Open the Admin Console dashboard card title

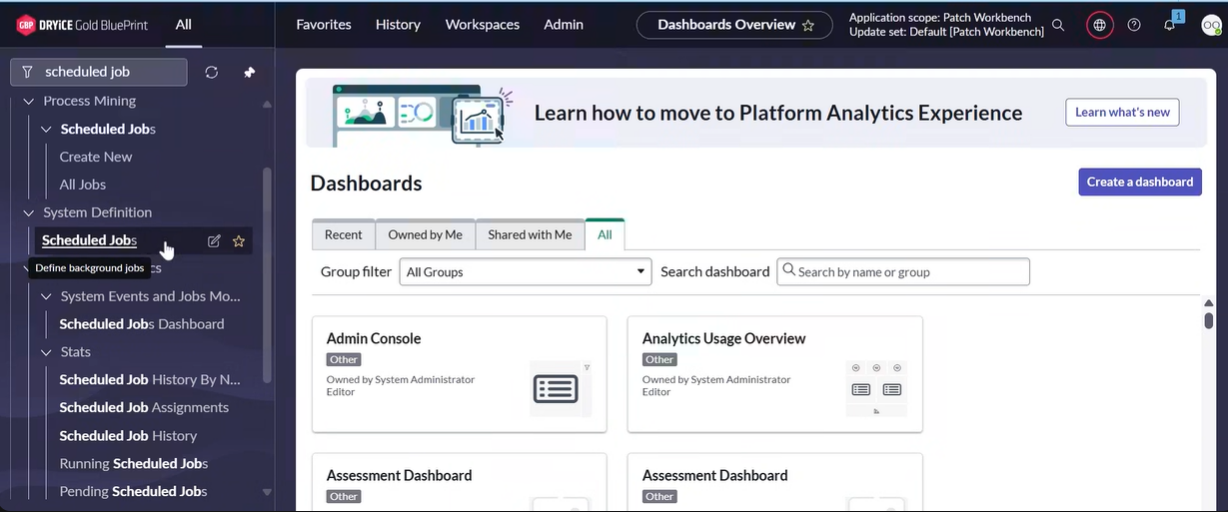click(374, 338)
